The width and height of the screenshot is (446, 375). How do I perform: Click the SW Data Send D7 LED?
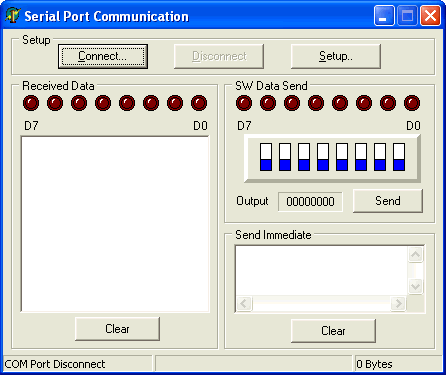244,103
